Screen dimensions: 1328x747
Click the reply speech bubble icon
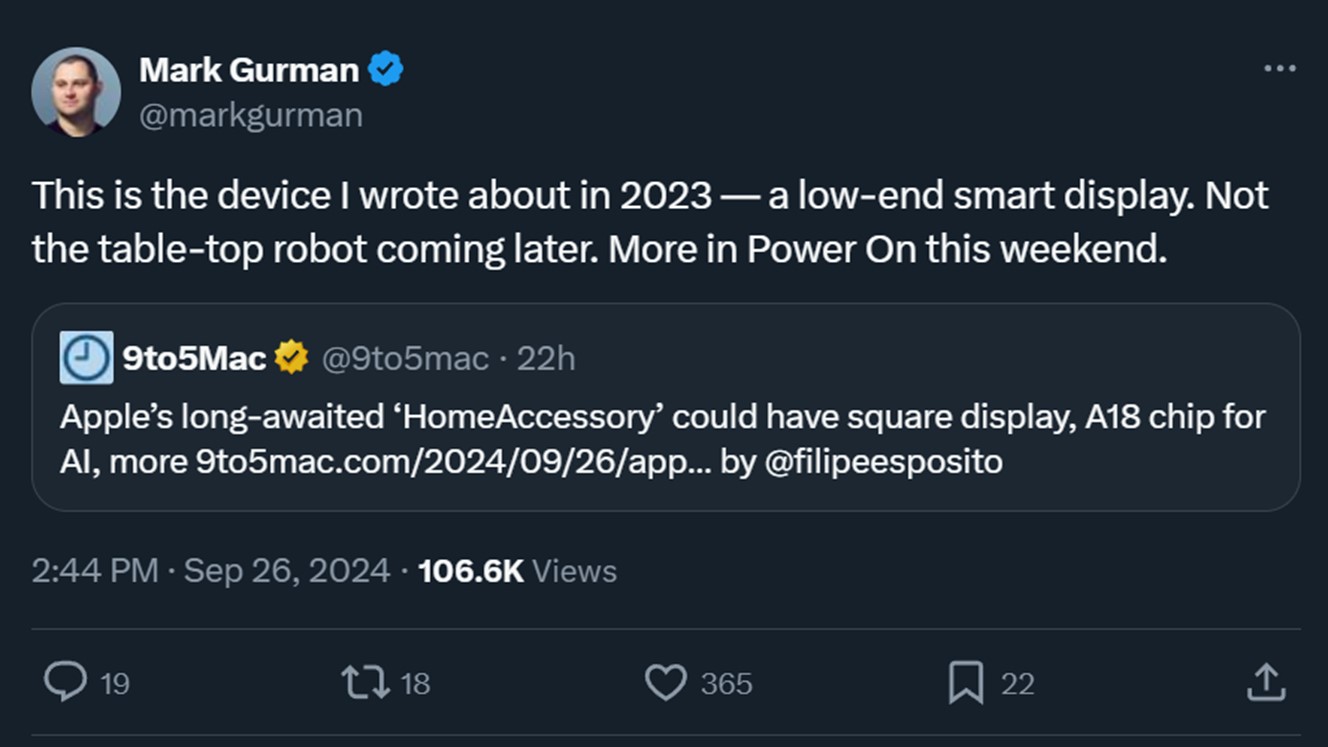coord(66,683)
